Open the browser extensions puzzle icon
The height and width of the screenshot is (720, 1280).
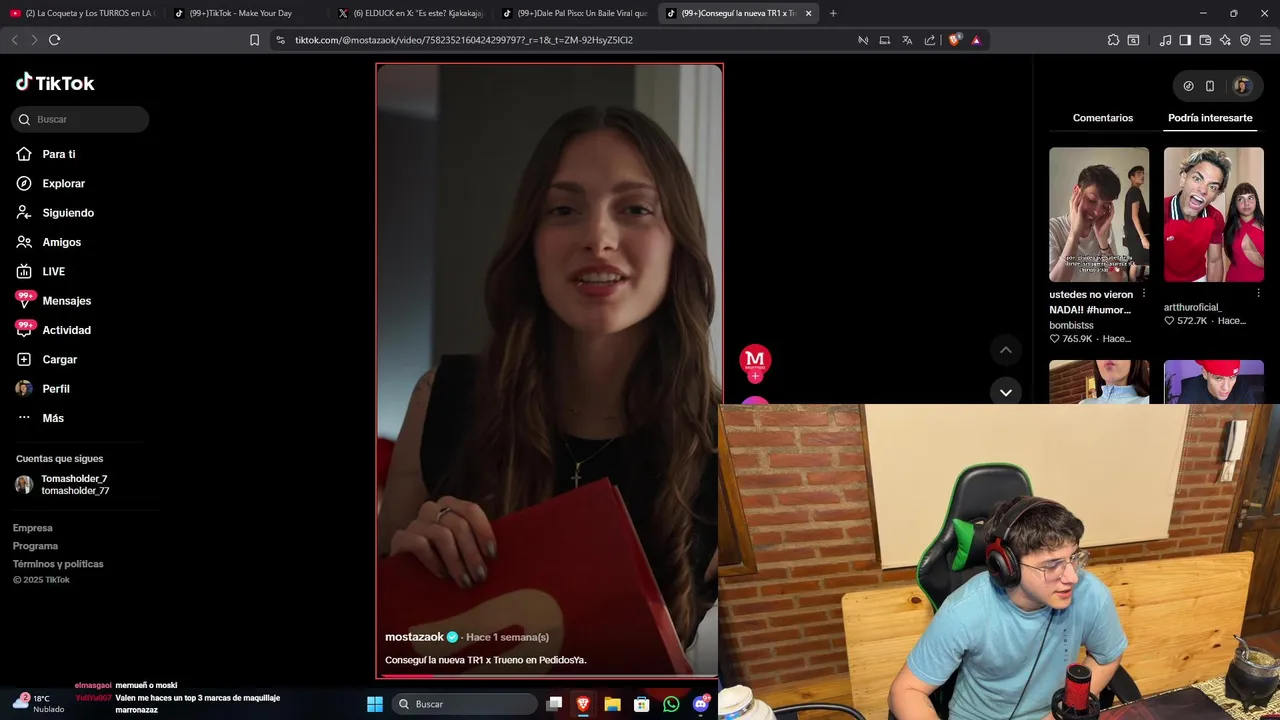(x=1113, y=40)
